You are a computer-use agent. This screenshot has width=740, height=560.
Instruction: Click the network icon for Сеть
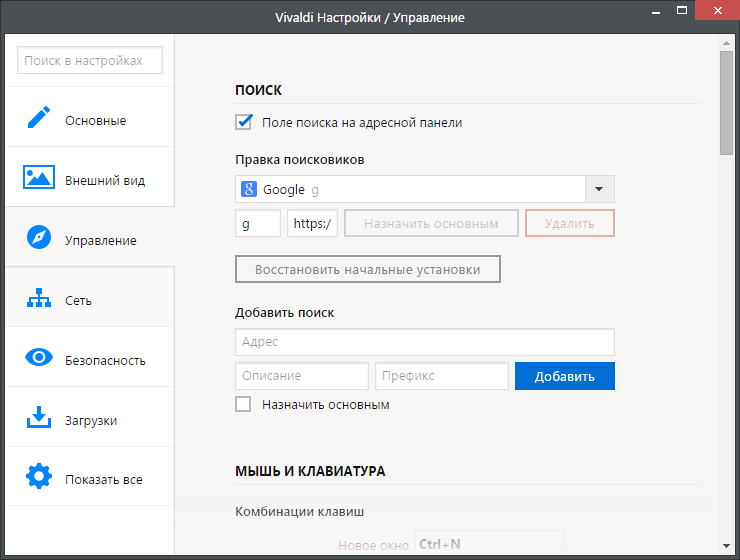[39, 298]
